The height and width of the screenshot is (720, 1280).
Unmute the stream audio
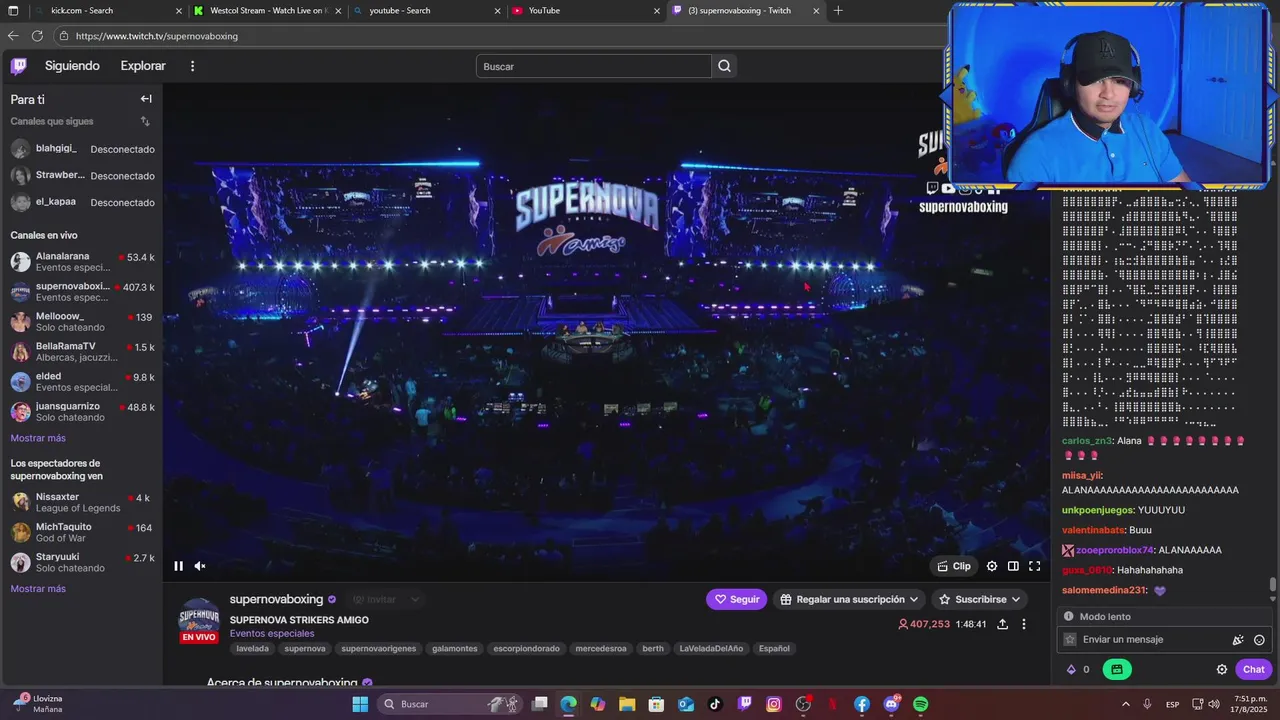click(x=200, y=566)
